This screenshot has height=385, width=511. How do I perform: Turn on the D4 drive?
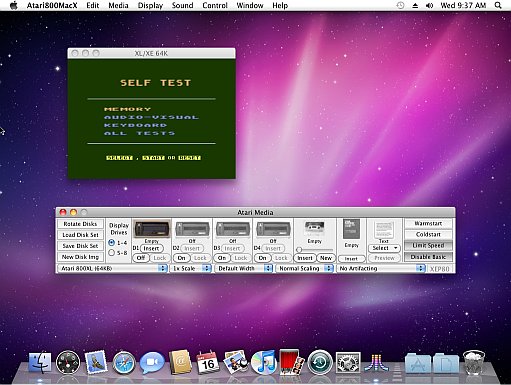[262, 258]
